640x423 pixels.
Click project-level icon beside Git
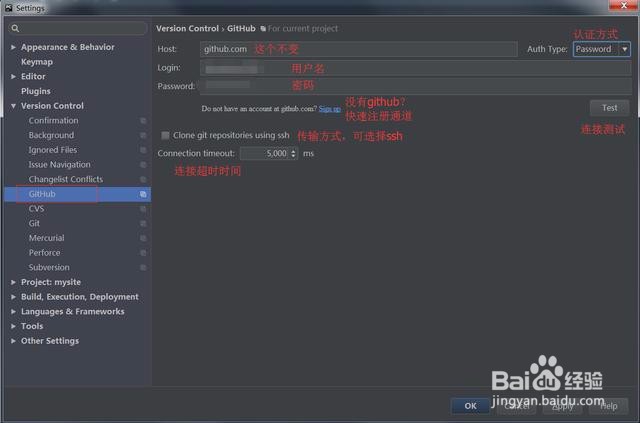click(x=143, y=223)
